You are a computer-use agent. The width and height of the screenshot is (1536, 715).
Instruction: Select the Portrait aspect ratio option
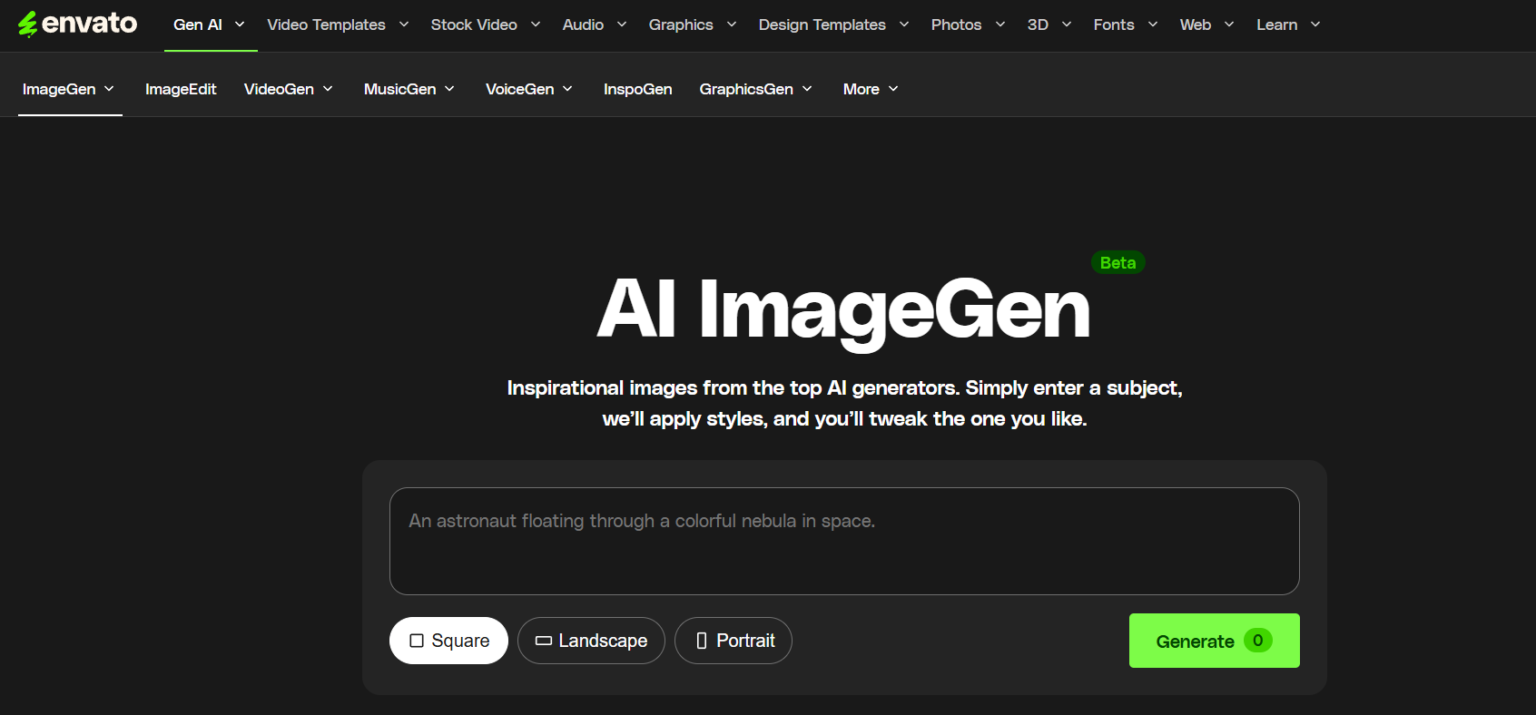click(733, 641)
